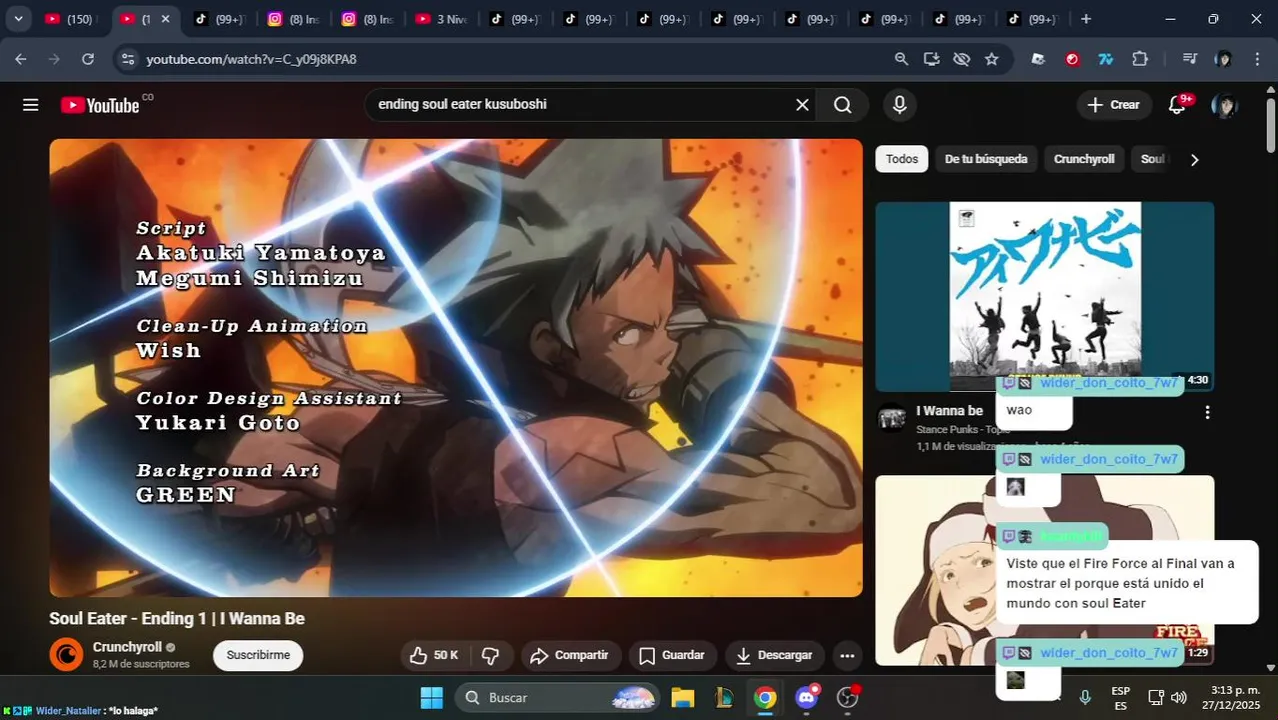
Task: Save video using the Guardar button
Action: click(x=672, y=656)
